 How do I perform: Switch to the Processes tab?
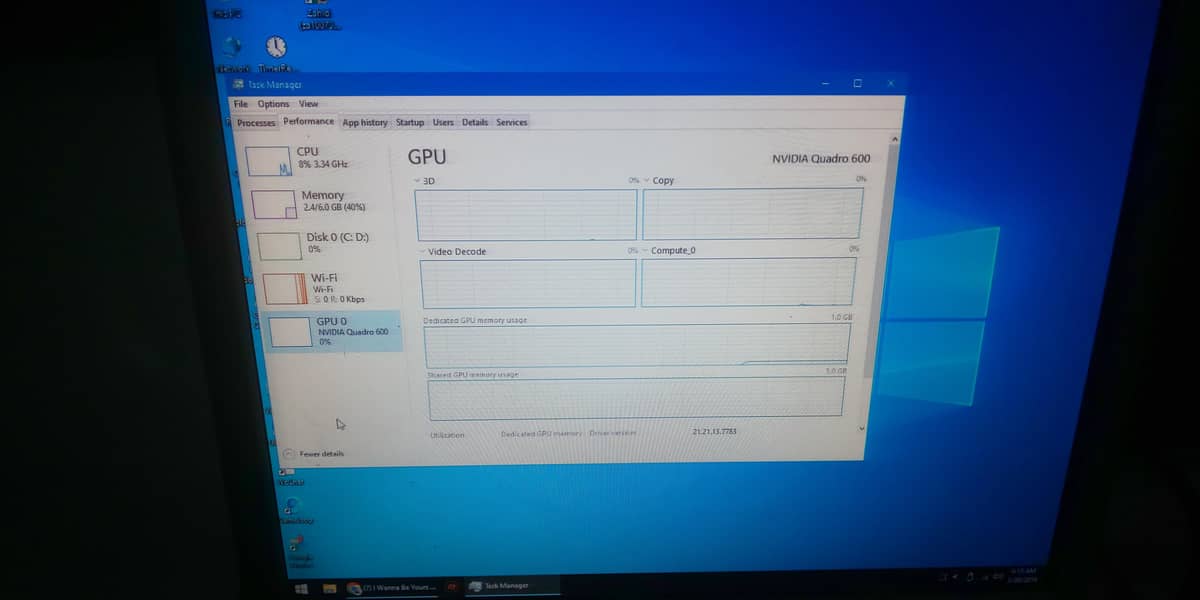(x=256, y=123)
